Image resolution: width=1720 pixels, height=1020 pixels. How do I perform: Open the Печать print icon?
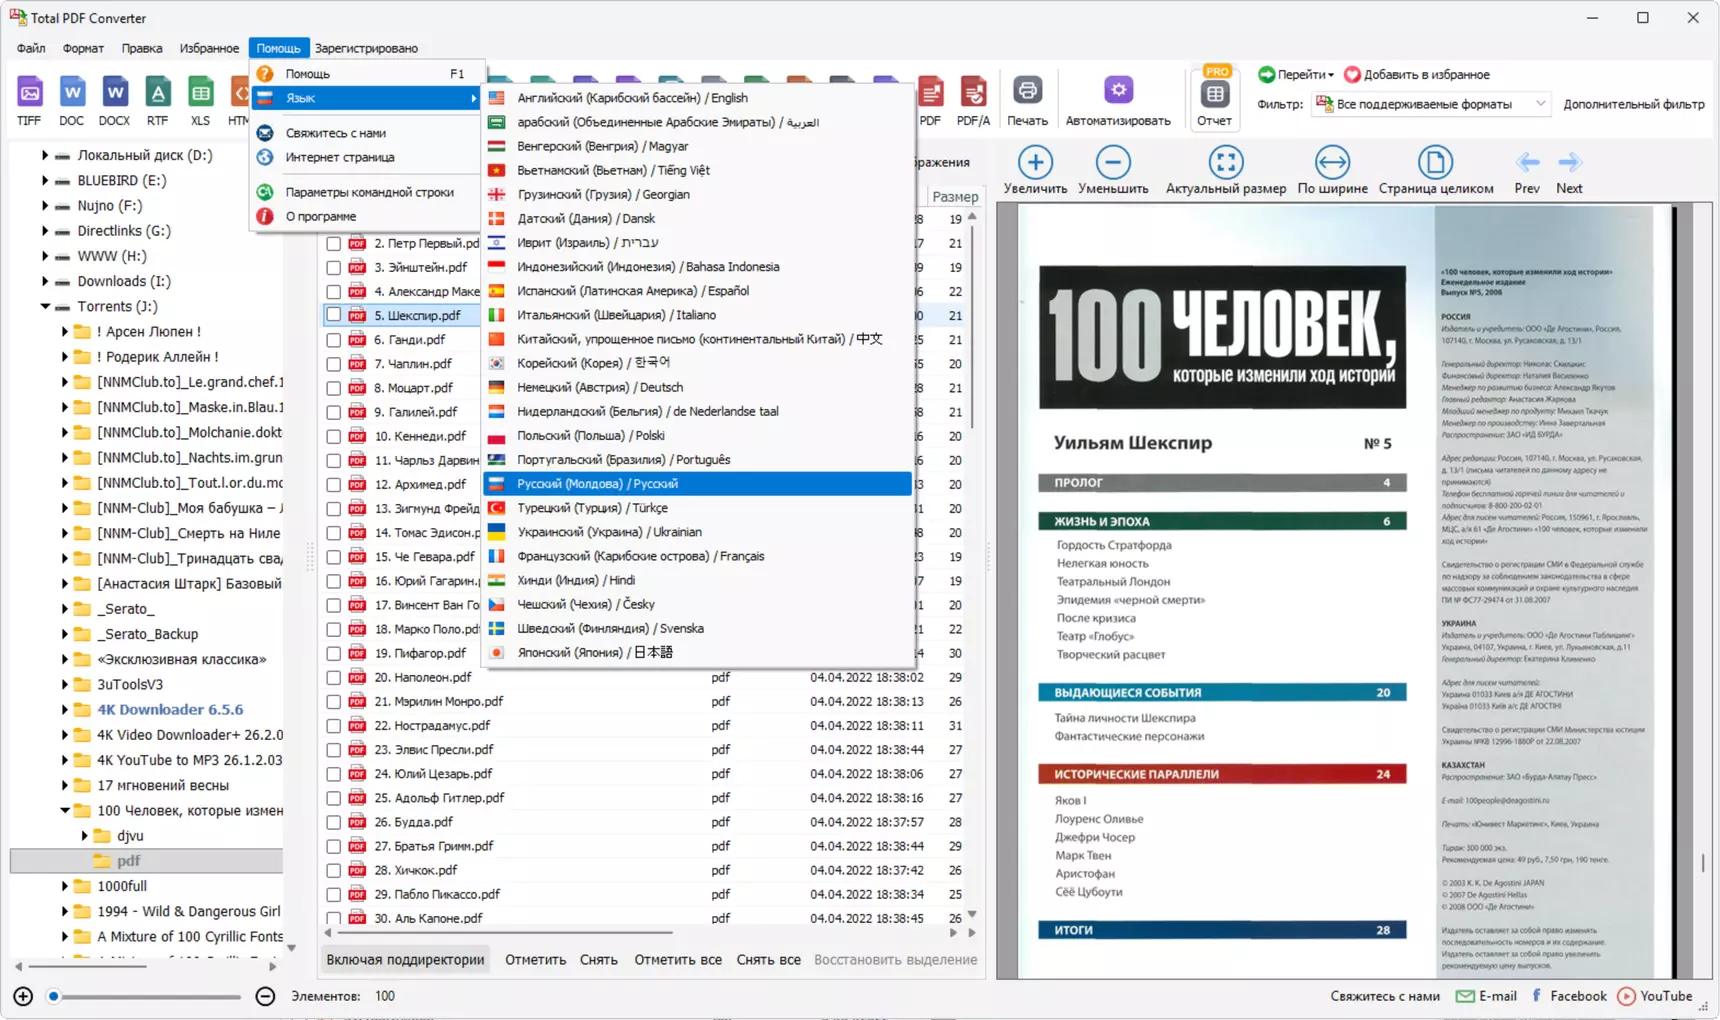[1027, 100]
